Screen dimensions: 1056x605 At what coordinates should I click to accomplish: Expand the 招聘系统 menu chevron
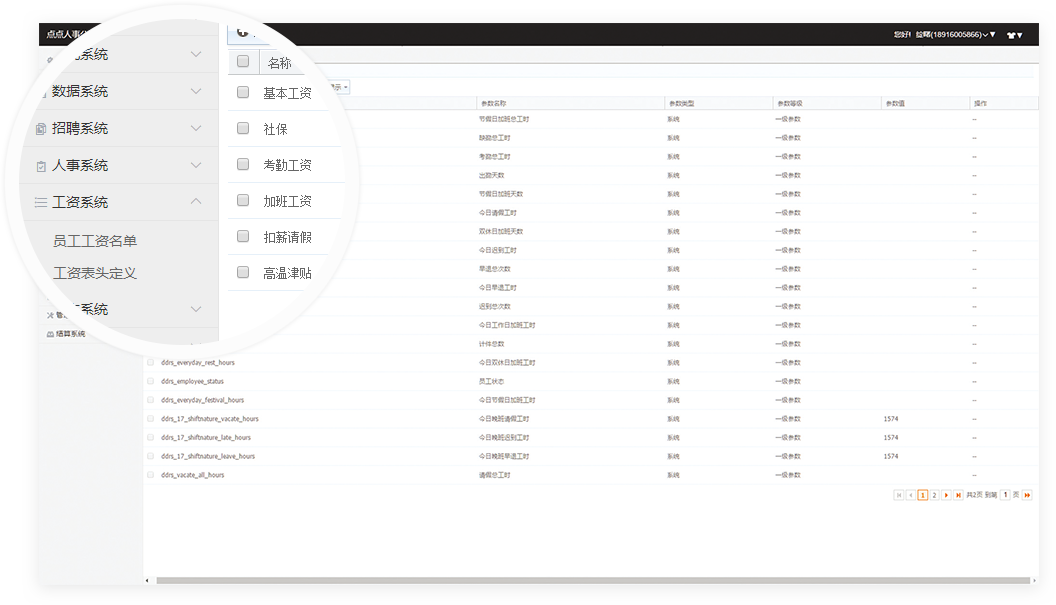coord(196,128)
